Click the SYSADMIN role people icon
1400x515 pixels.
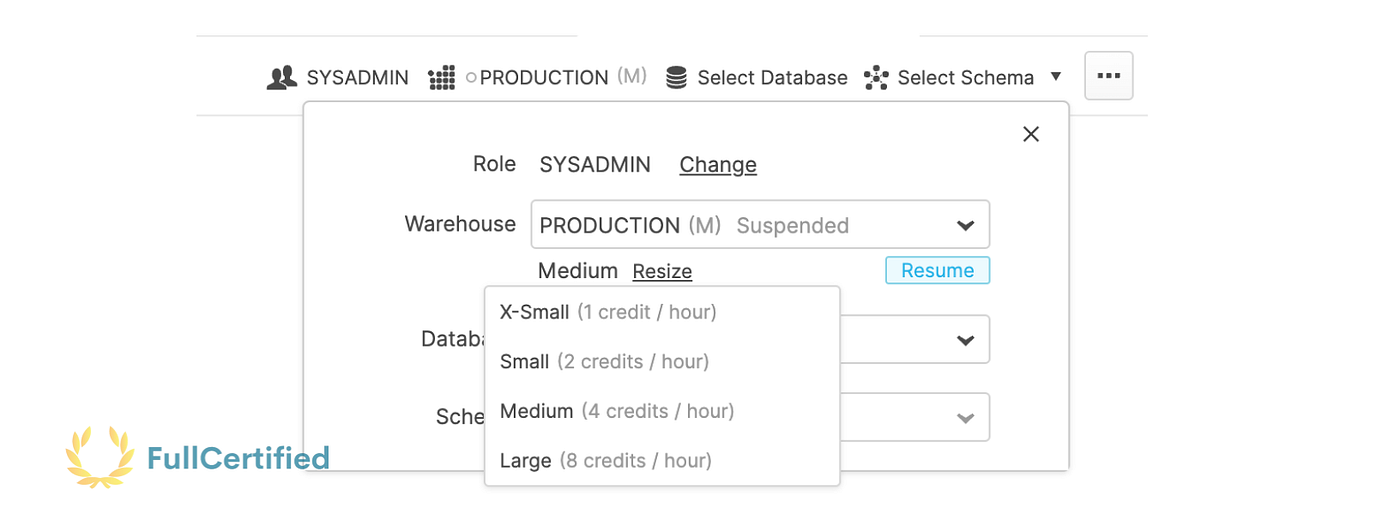282,78
